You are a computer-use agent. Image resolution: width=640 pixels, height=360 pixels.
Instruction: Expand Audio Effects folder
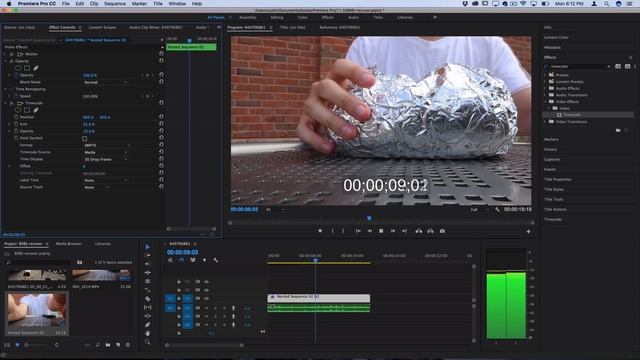click(545, 88)
